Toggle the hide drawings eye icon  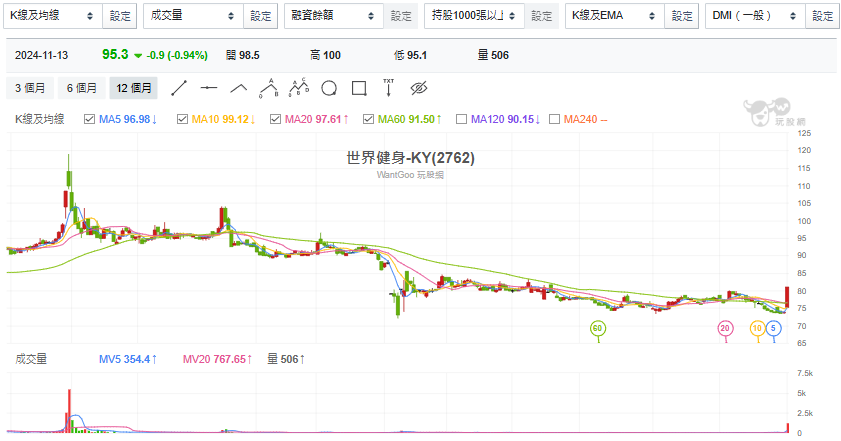pos(419,88)
